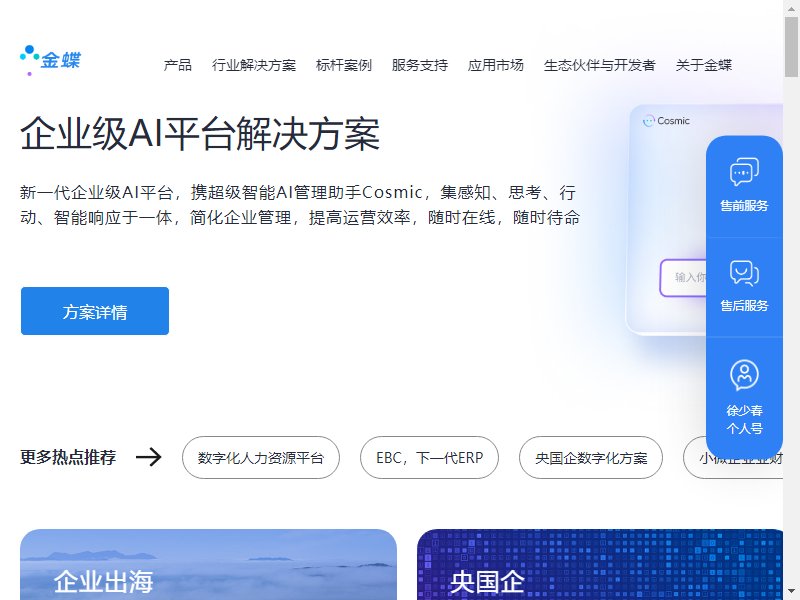Viewport: 800px width, 600px height.
Task: Select the EBC，下一代ERP tag
Action: pyautogui.click(x=429, y=458)
